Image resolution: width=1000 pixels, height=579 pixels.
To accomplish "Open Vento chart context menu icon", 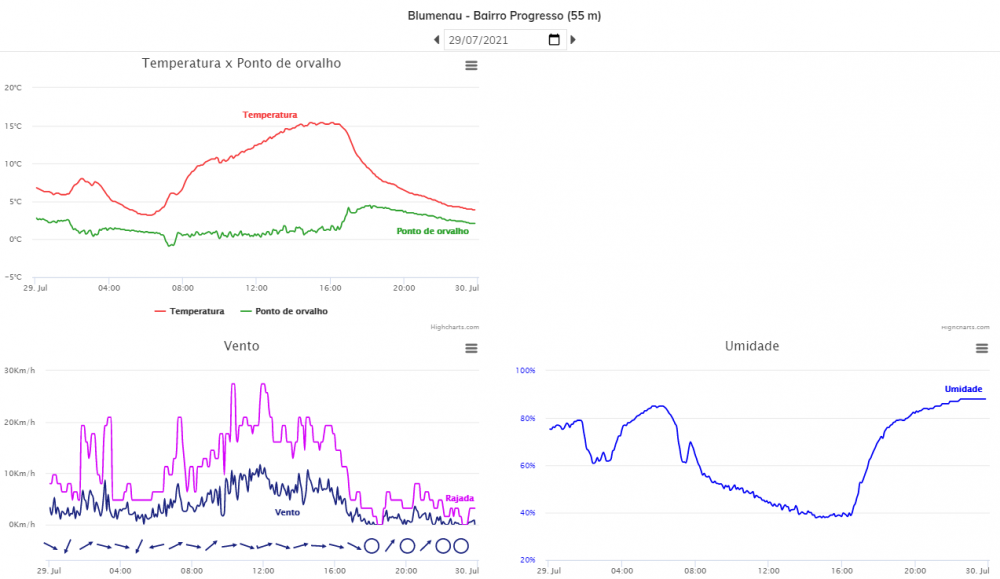I will (x=471, y=348).
